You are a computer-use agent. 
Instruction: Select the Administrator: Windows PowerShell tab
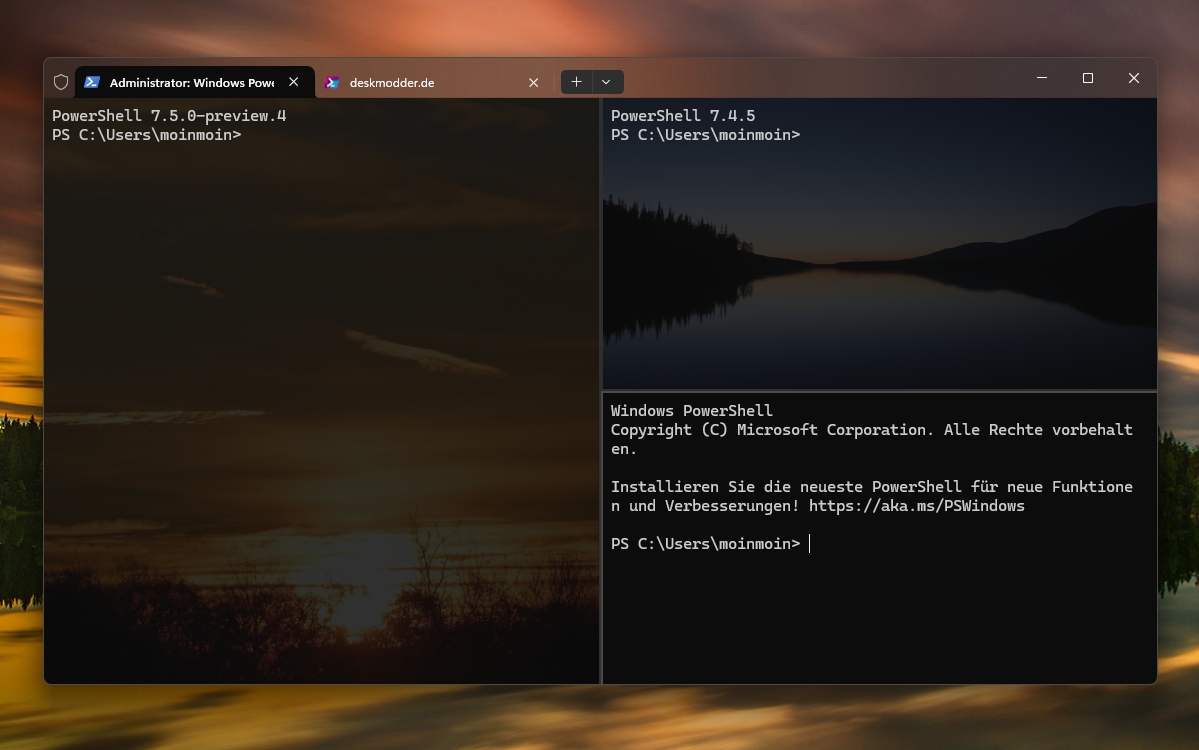point(194,82)
